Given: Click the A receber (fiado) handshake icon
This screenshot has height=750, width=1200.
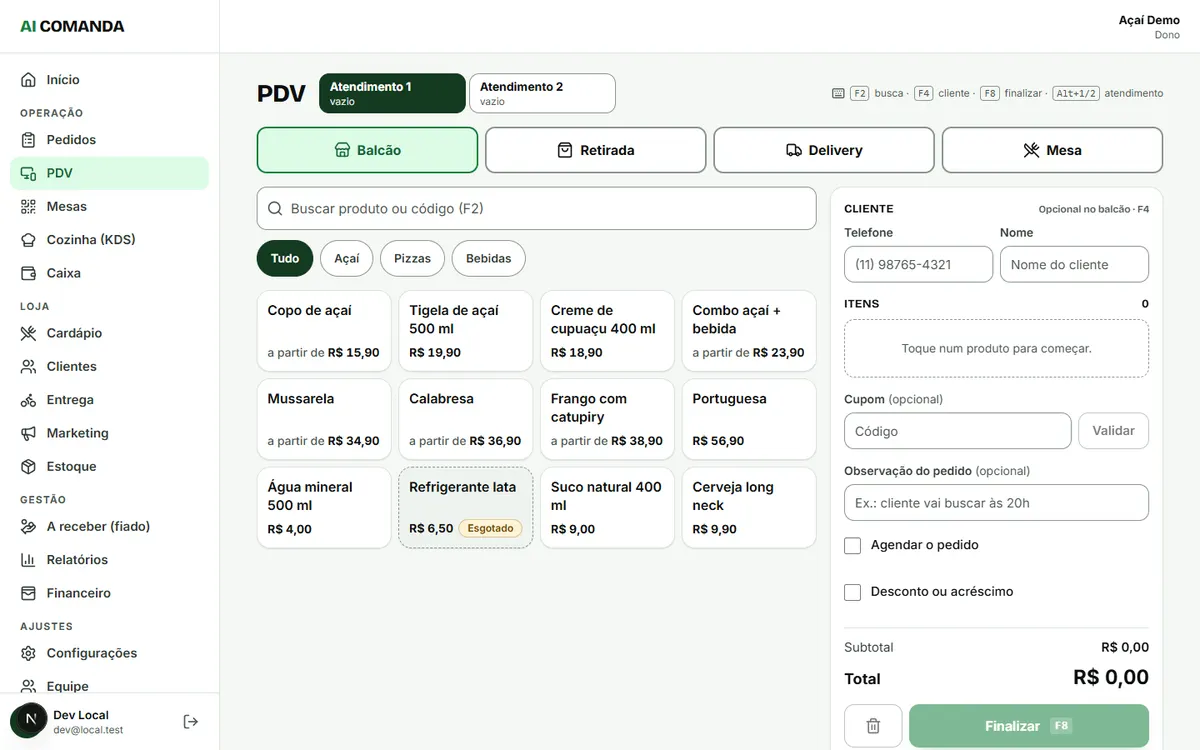Looking at the screenshot, I should click(x=28, y=526).
